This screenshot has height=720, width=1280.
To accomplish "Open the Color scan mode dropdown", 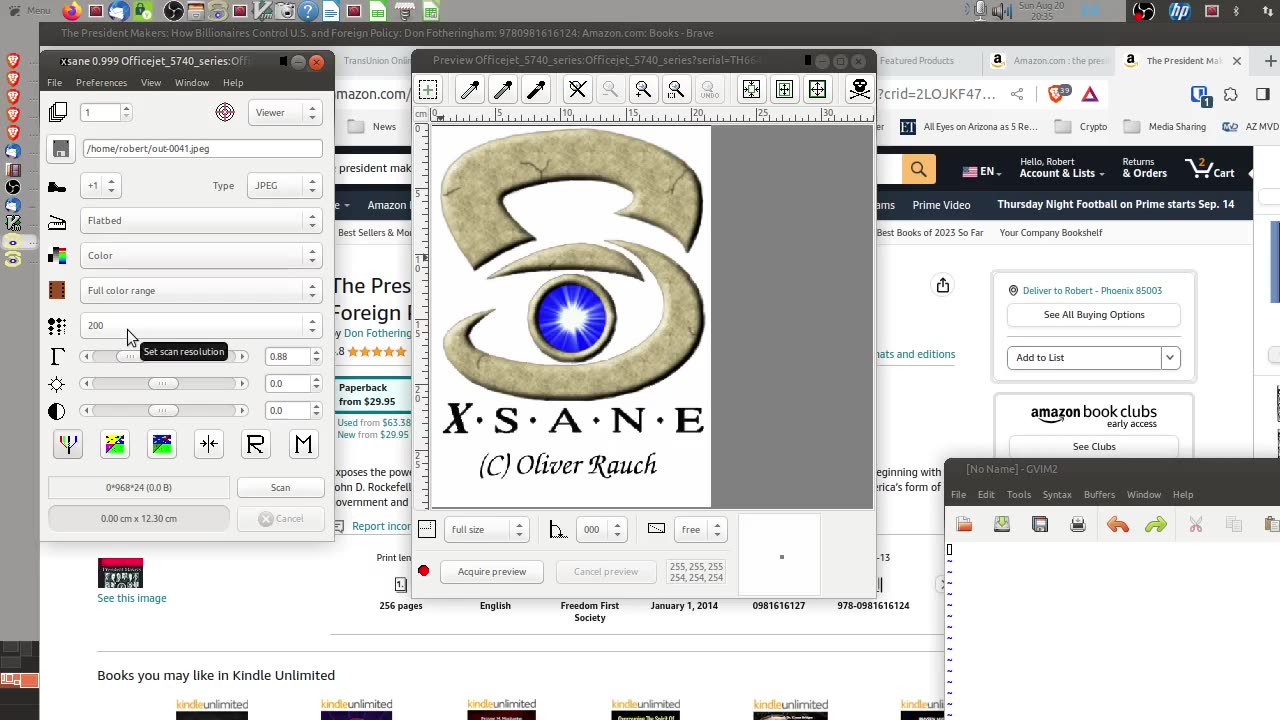I will point(200,255).
